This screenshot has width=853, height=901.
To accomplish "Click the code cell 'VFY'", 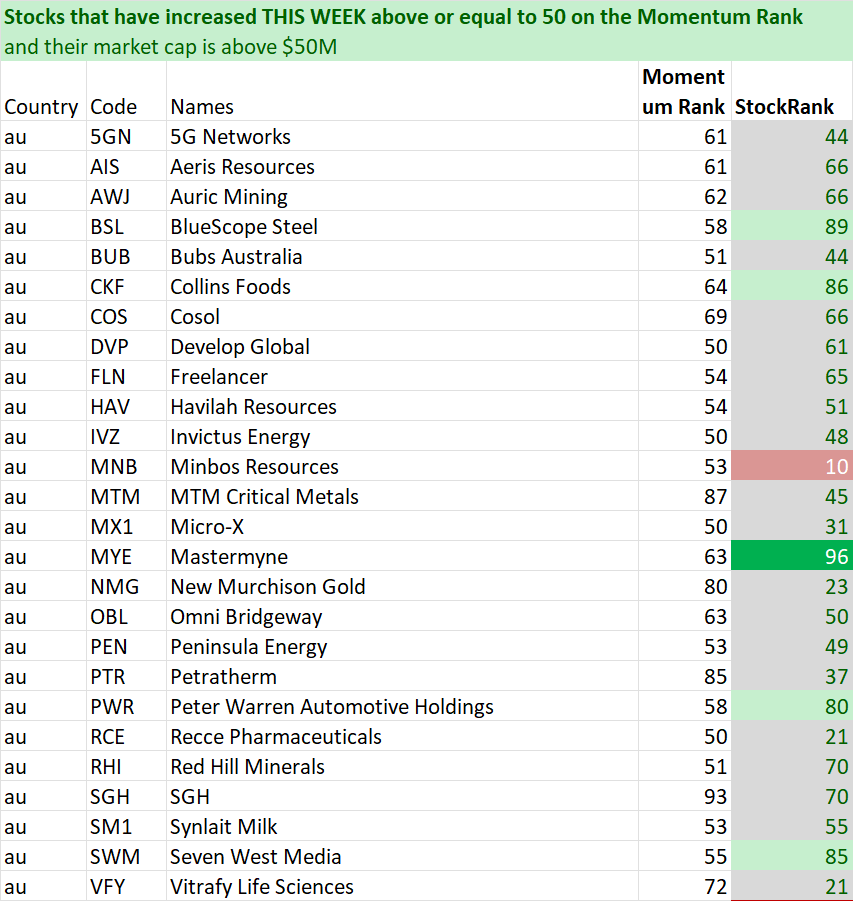I will tap(126, 886).
